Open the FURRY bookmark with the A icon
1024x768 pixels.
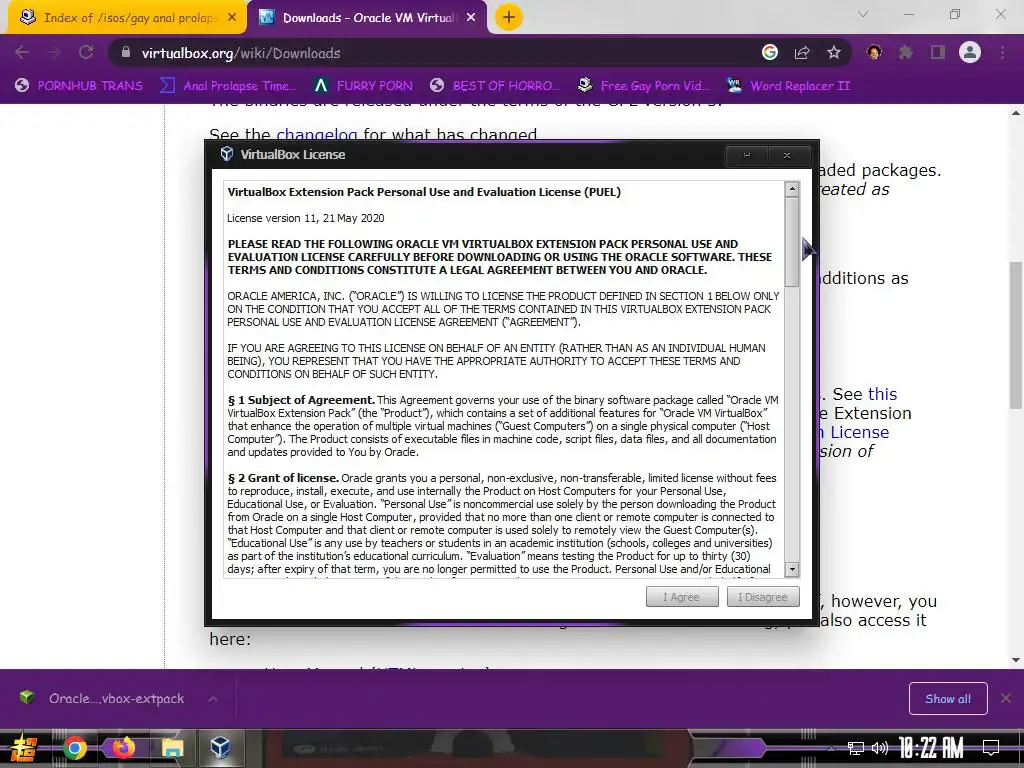point(363,86)
